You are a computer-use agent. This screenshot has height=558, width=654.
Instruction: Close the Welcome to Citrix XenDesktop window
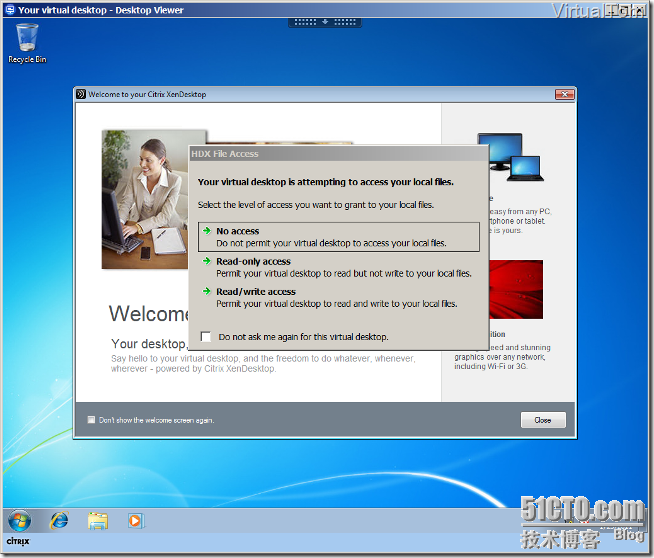coord(564,94)
